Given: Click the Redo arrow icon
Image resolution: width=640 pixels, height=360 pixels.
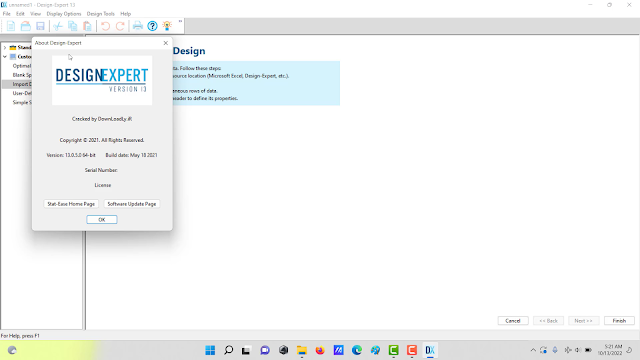Looking at the screenshot, I should [x=120, y=26].
